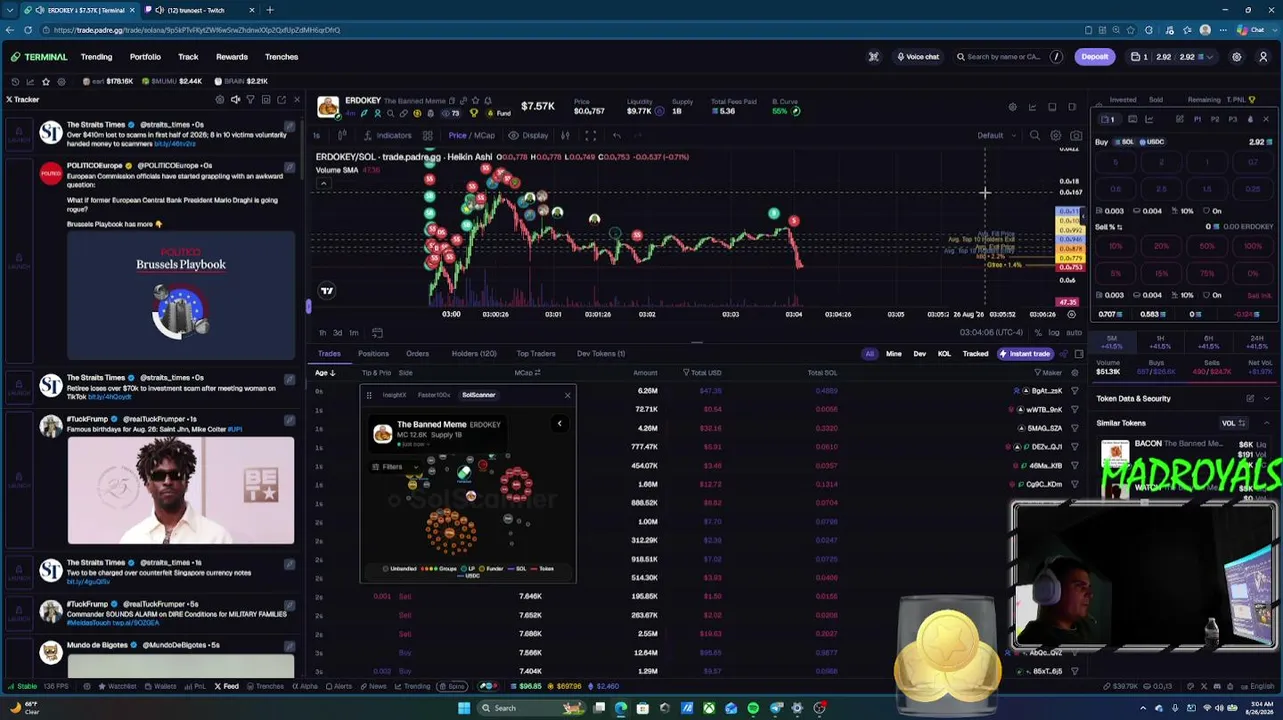This screenshot has width=1283, height=720.
Task: Toggle the buy MEV protection On setting
Action: (x=1212, y=211)
